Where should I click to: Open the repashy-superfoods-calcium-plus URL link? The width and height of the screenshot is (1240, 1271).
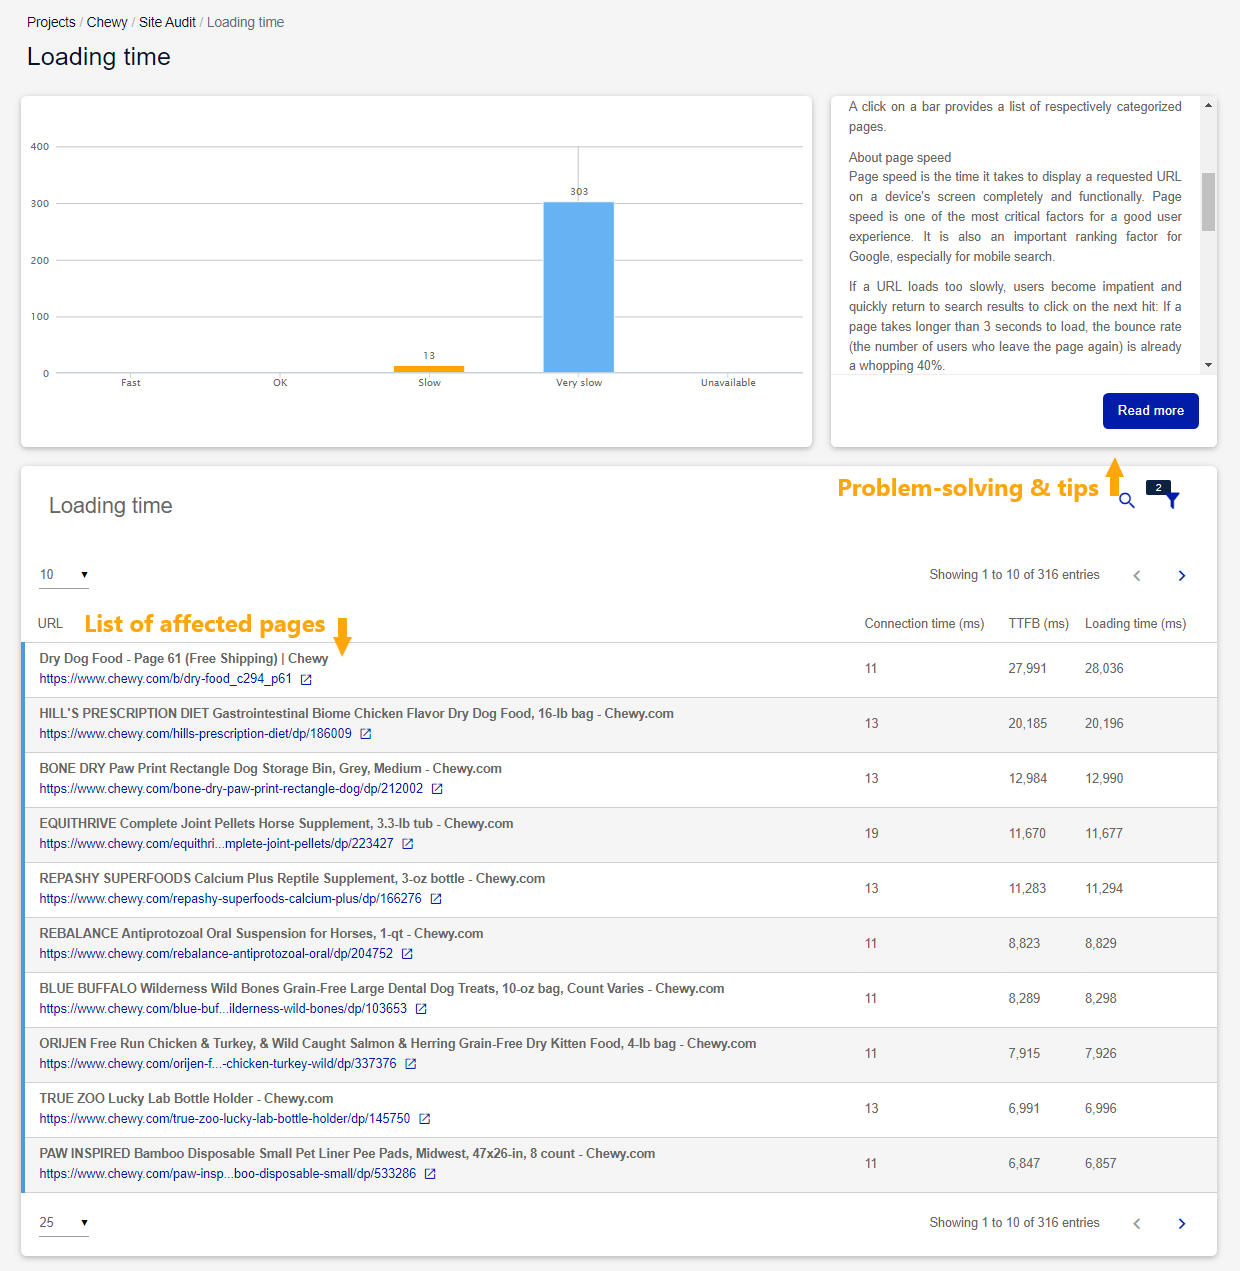pyautogui.click(x=230, y=899)
